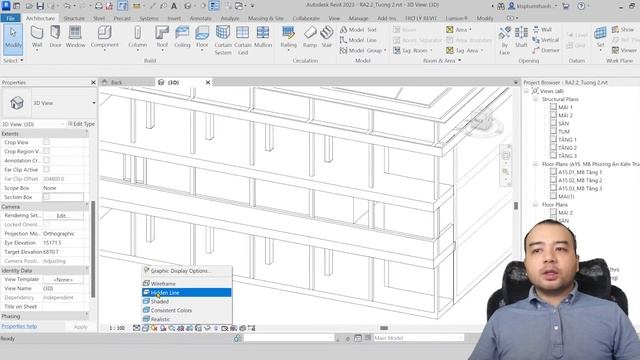Select the By Face opening tool
The image size is (640, 360).
504,40
